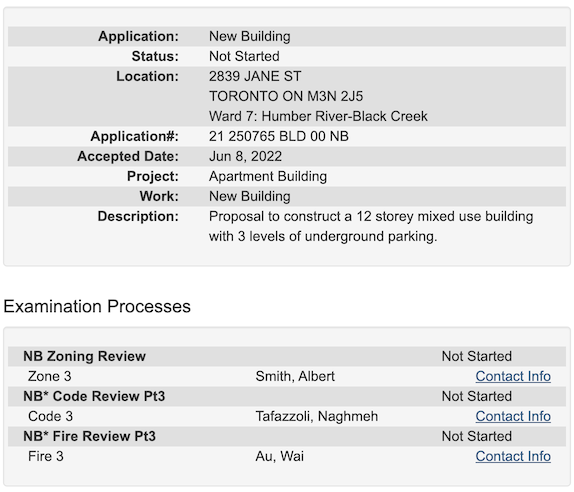The height and width of the screenshot is (492, 574).
Task: Open Contact Info for Tafazzoli, Naghmeh
Action: 513,416
